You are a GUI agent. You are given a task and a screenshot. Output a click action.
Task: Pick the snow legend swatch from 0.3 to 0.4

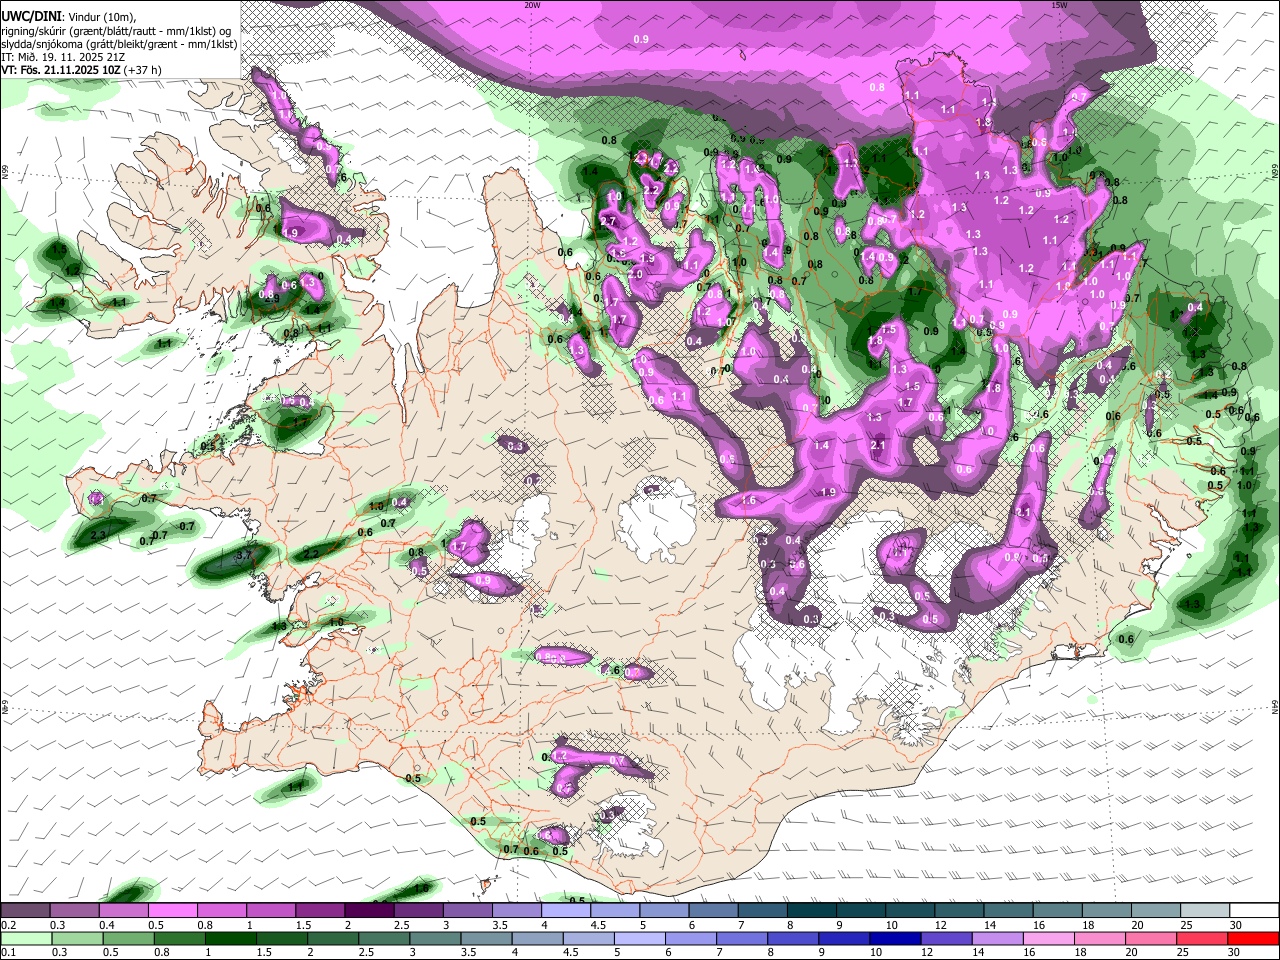click(75, 910)
